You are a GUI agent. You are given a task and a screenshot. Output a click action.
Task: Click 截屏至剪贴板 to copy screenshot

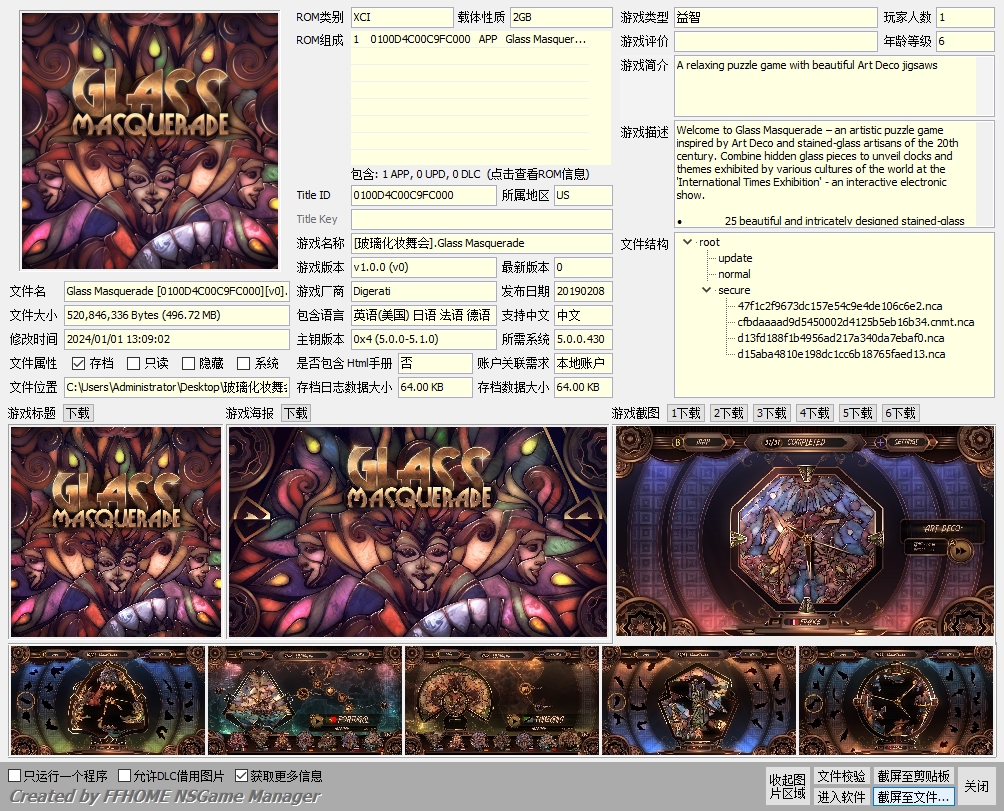pos(914,776)
